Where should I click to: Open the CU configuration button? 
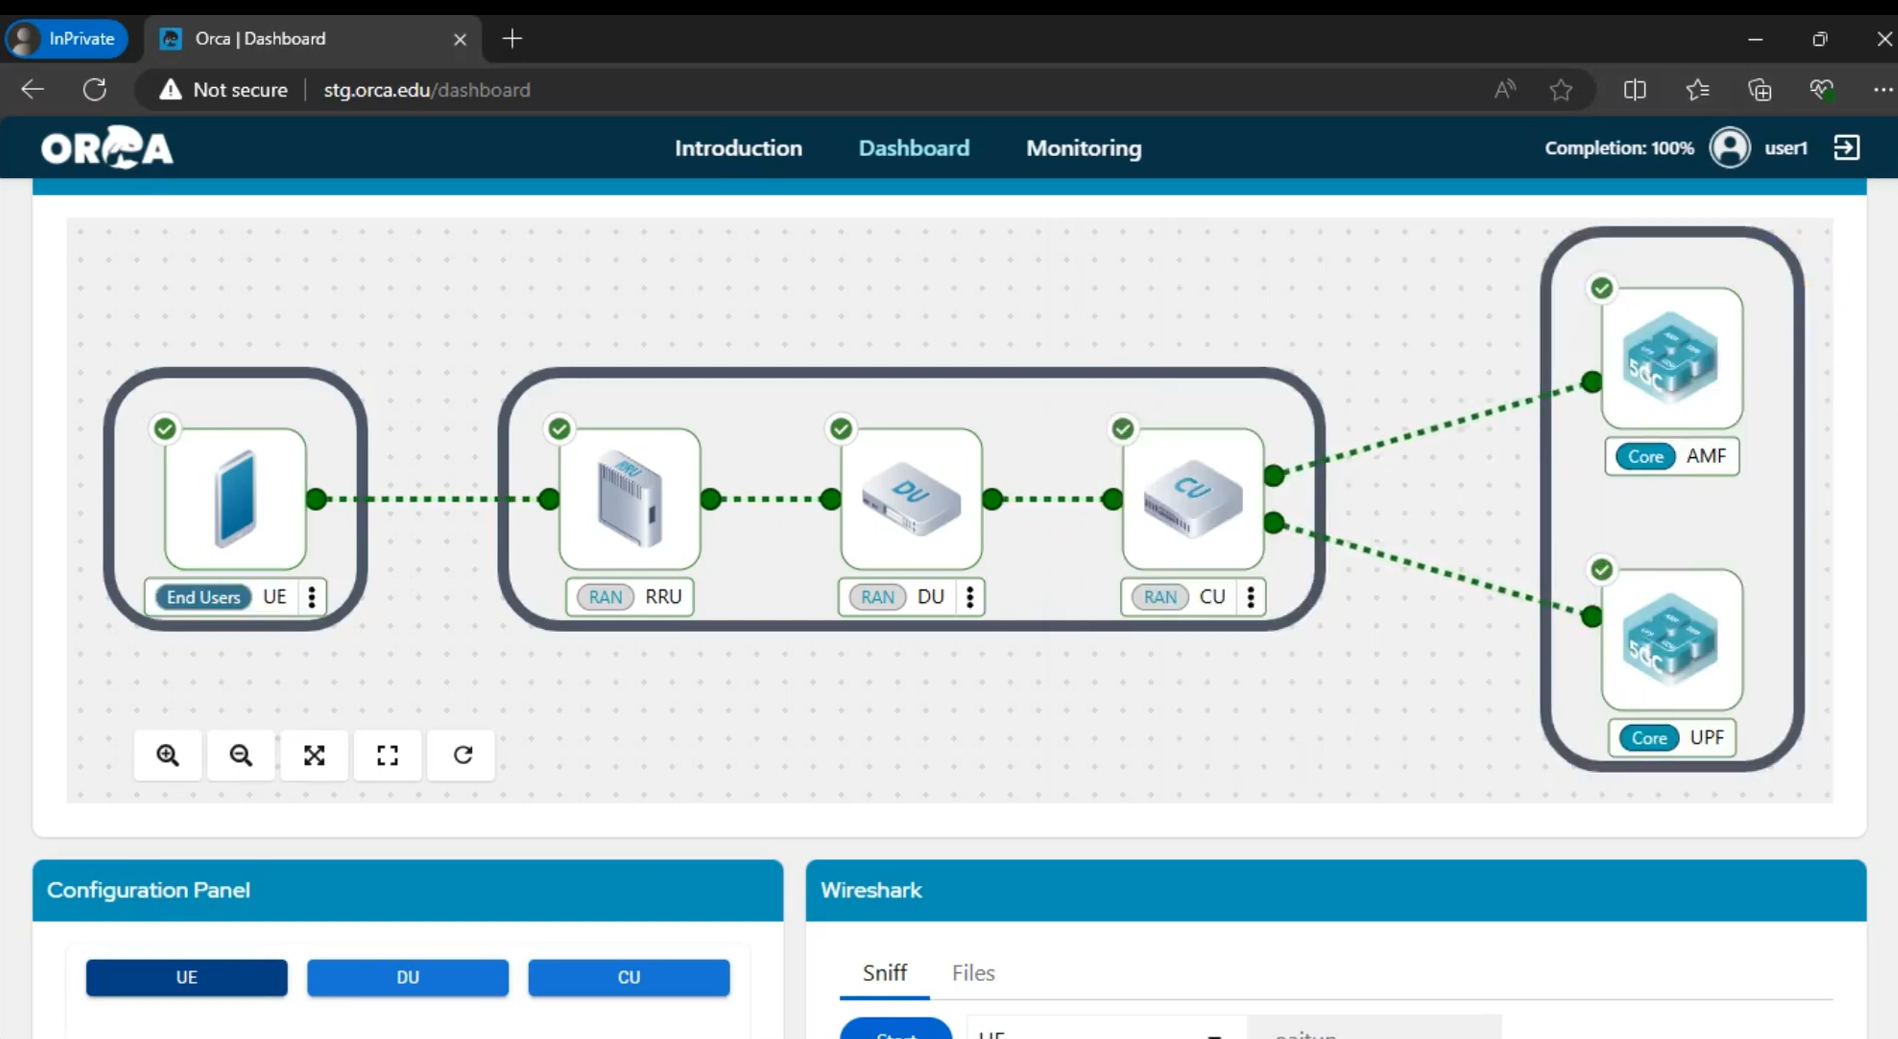coord(628,977)
